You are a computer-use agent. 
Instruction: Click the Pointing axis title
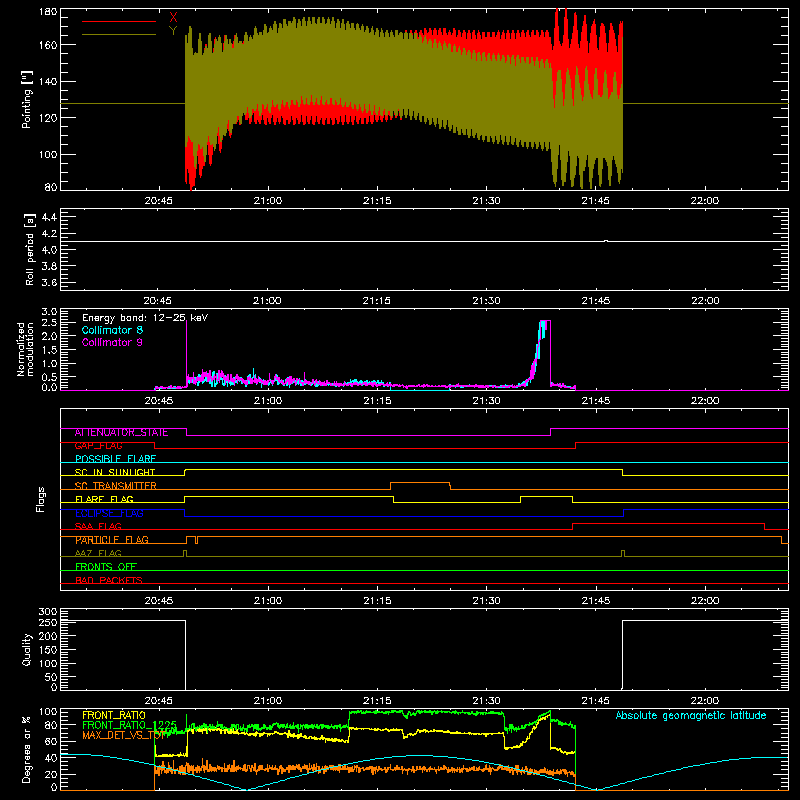coord(26,99)
